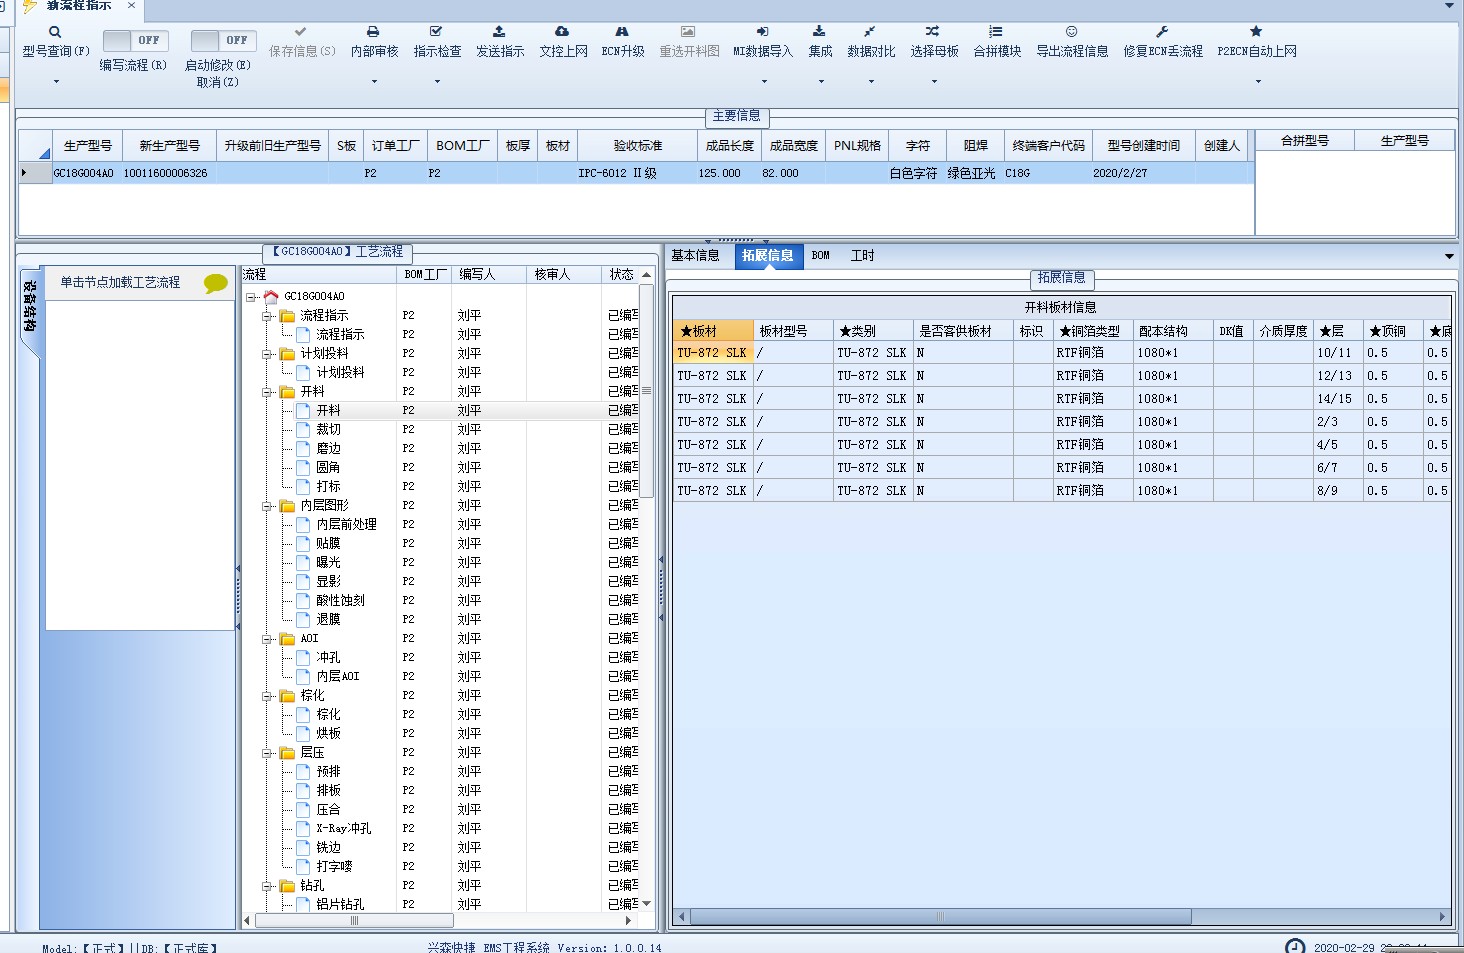Open the 内部审核 dropdown arrow
Screen dimensions: 1464x953
click(374, 82)
